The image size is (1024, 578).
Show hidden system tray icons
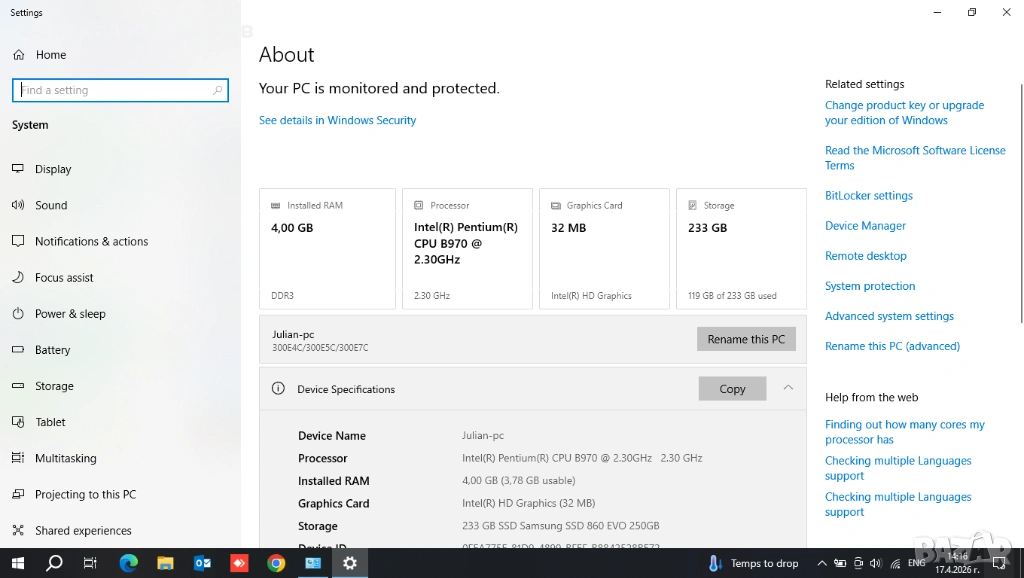823,563
